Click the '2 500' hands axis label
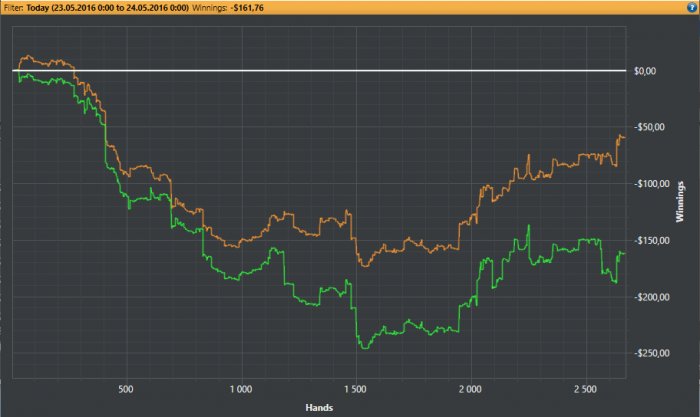The image size is (700, 417). (x=585, y=389)
